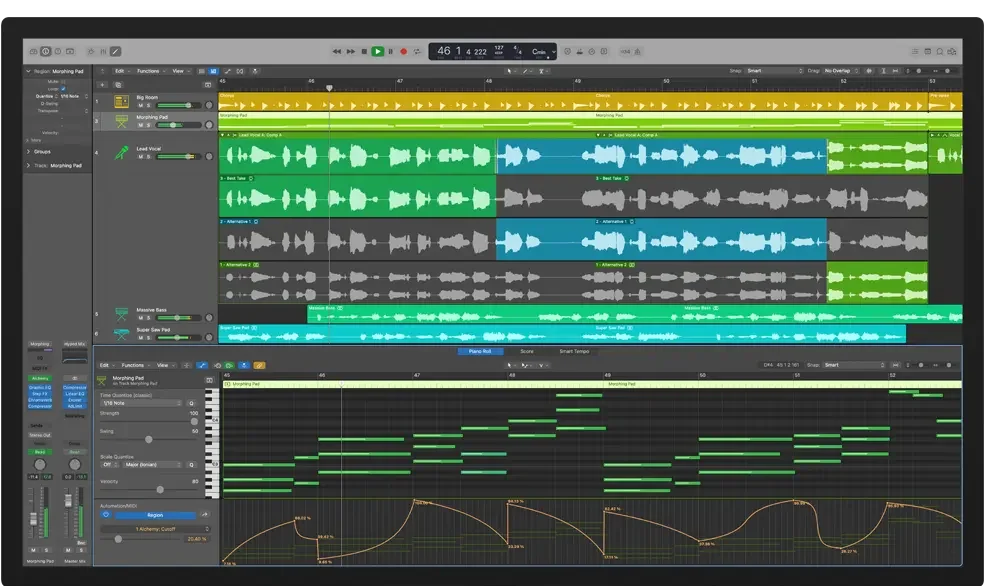Open the Functions menu in Piano Roll
The height and width of the screenshot is (586, 985).
pyautogui.click(x=135, y=365)
